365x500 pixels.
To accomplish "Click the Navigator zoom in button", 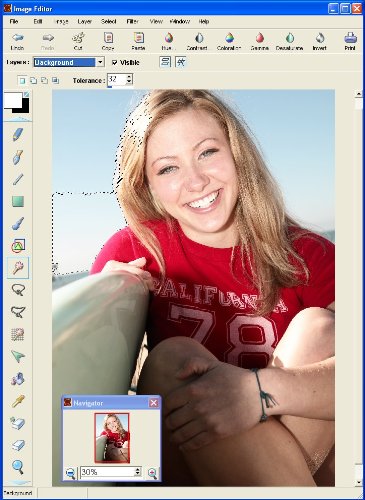I will (x=152, y=473).
